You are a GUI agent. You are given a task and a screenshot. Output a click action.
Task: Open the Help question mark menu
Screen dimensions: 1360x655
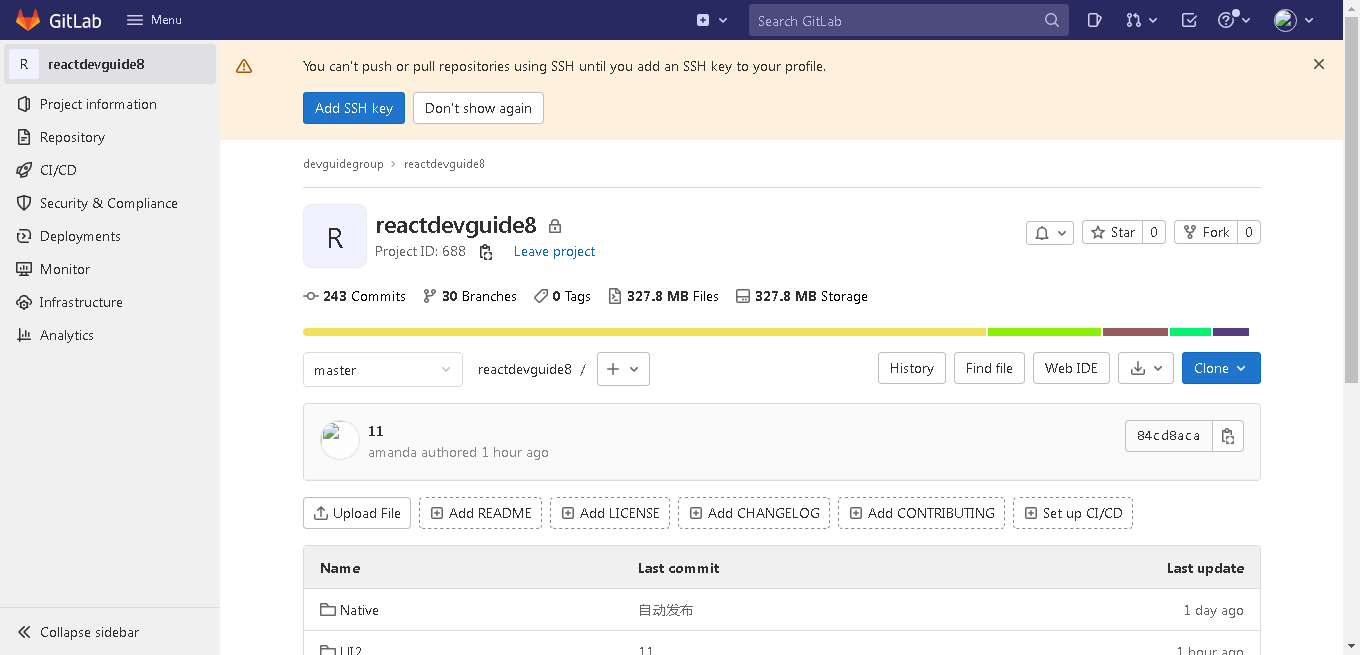coord(1234,20)
